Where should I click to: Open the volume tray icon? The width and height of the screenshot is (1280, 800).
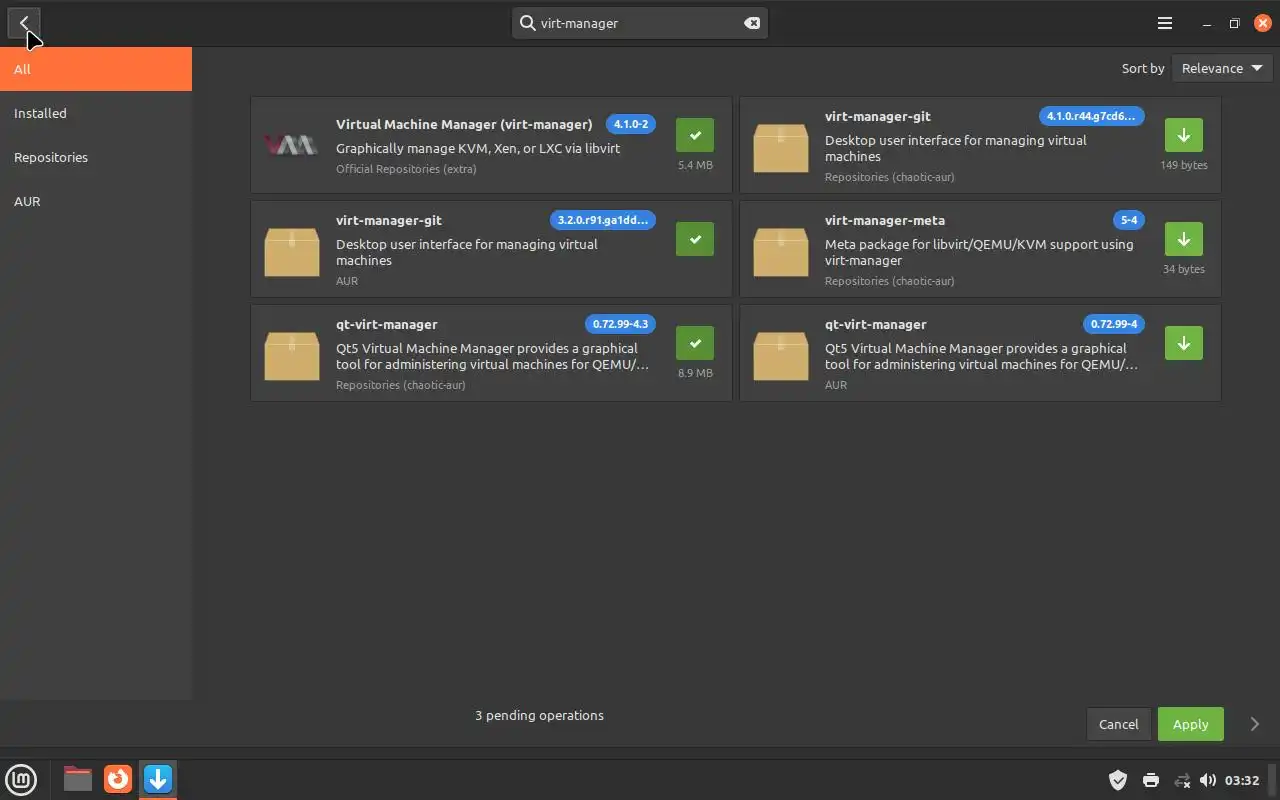tap(1208, 780)
